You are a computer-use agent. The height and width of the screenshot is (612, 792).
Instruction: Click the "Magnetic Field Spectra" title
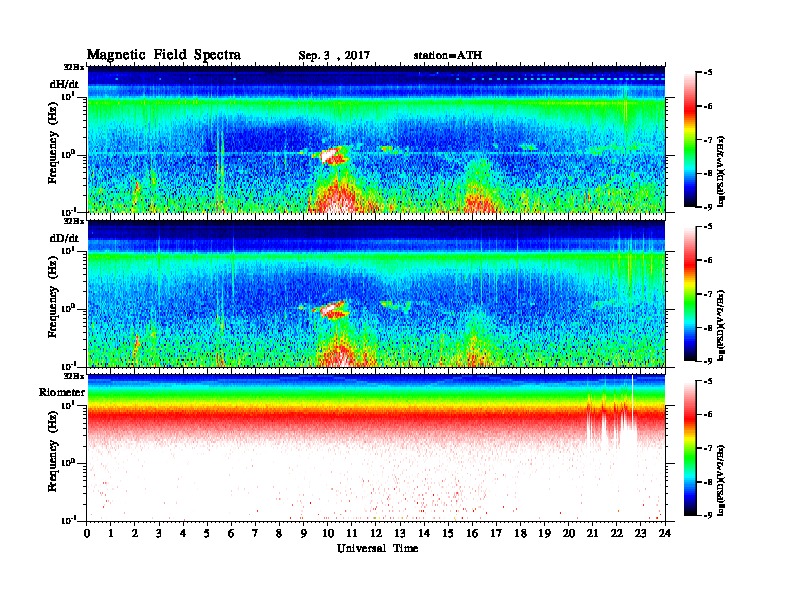tap(164, 55)
